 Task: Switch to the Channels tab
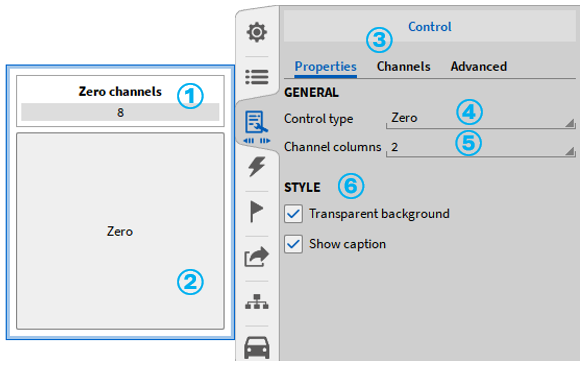(x=404, y=67)
